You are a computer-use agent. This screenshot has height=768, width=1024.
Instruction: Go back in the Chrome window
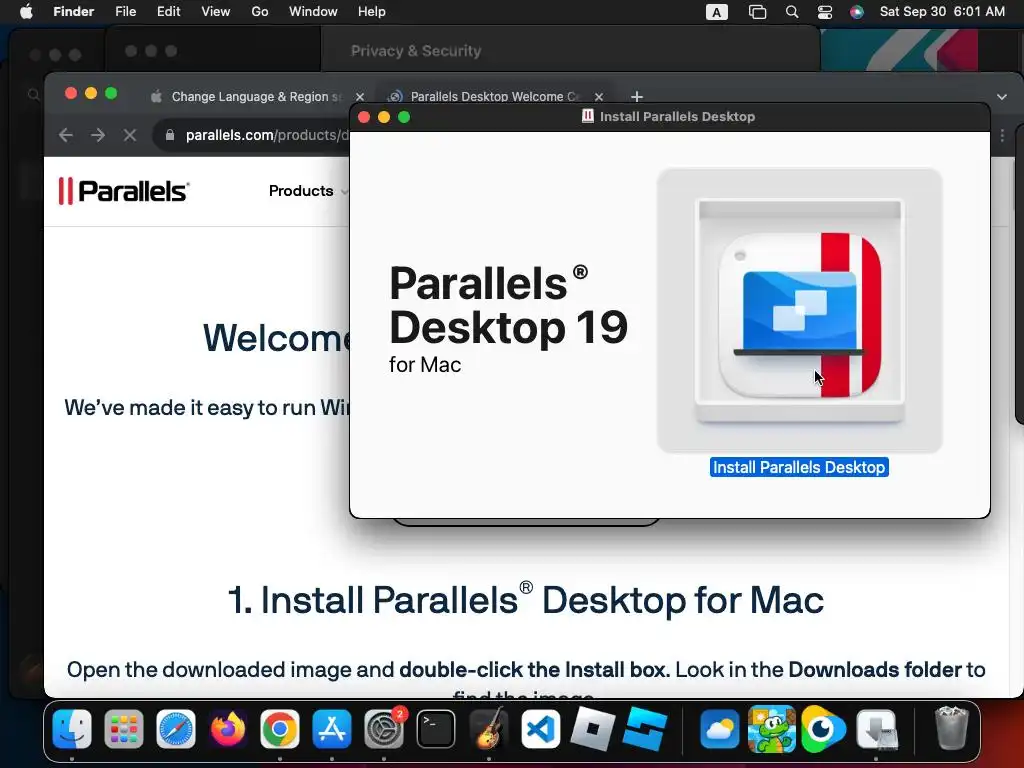65,135
